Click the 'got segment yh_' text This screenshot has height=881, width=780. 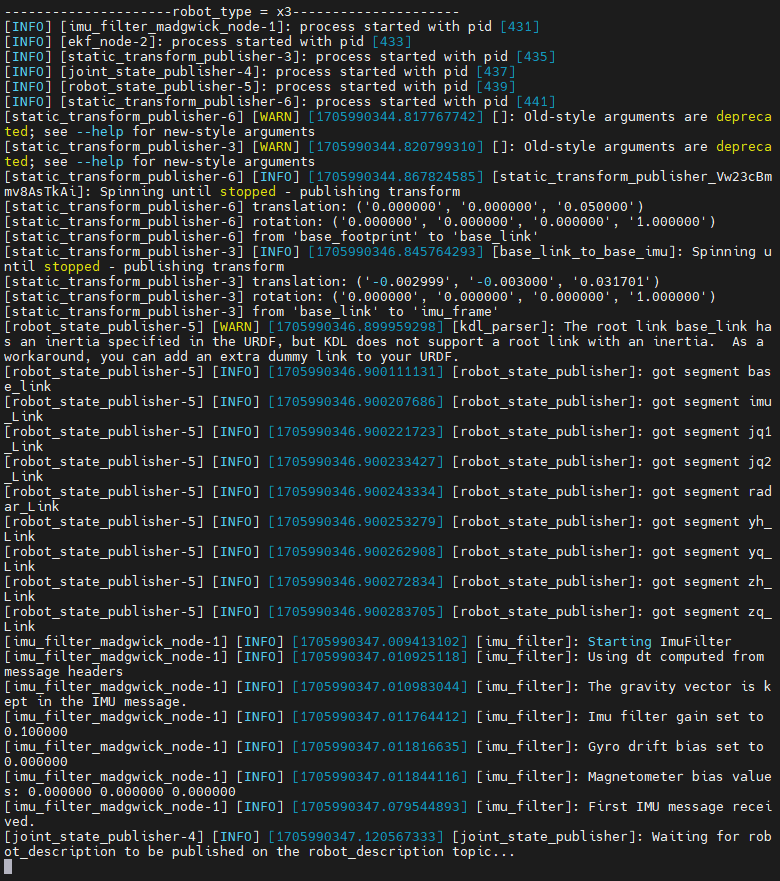point(711,521)
